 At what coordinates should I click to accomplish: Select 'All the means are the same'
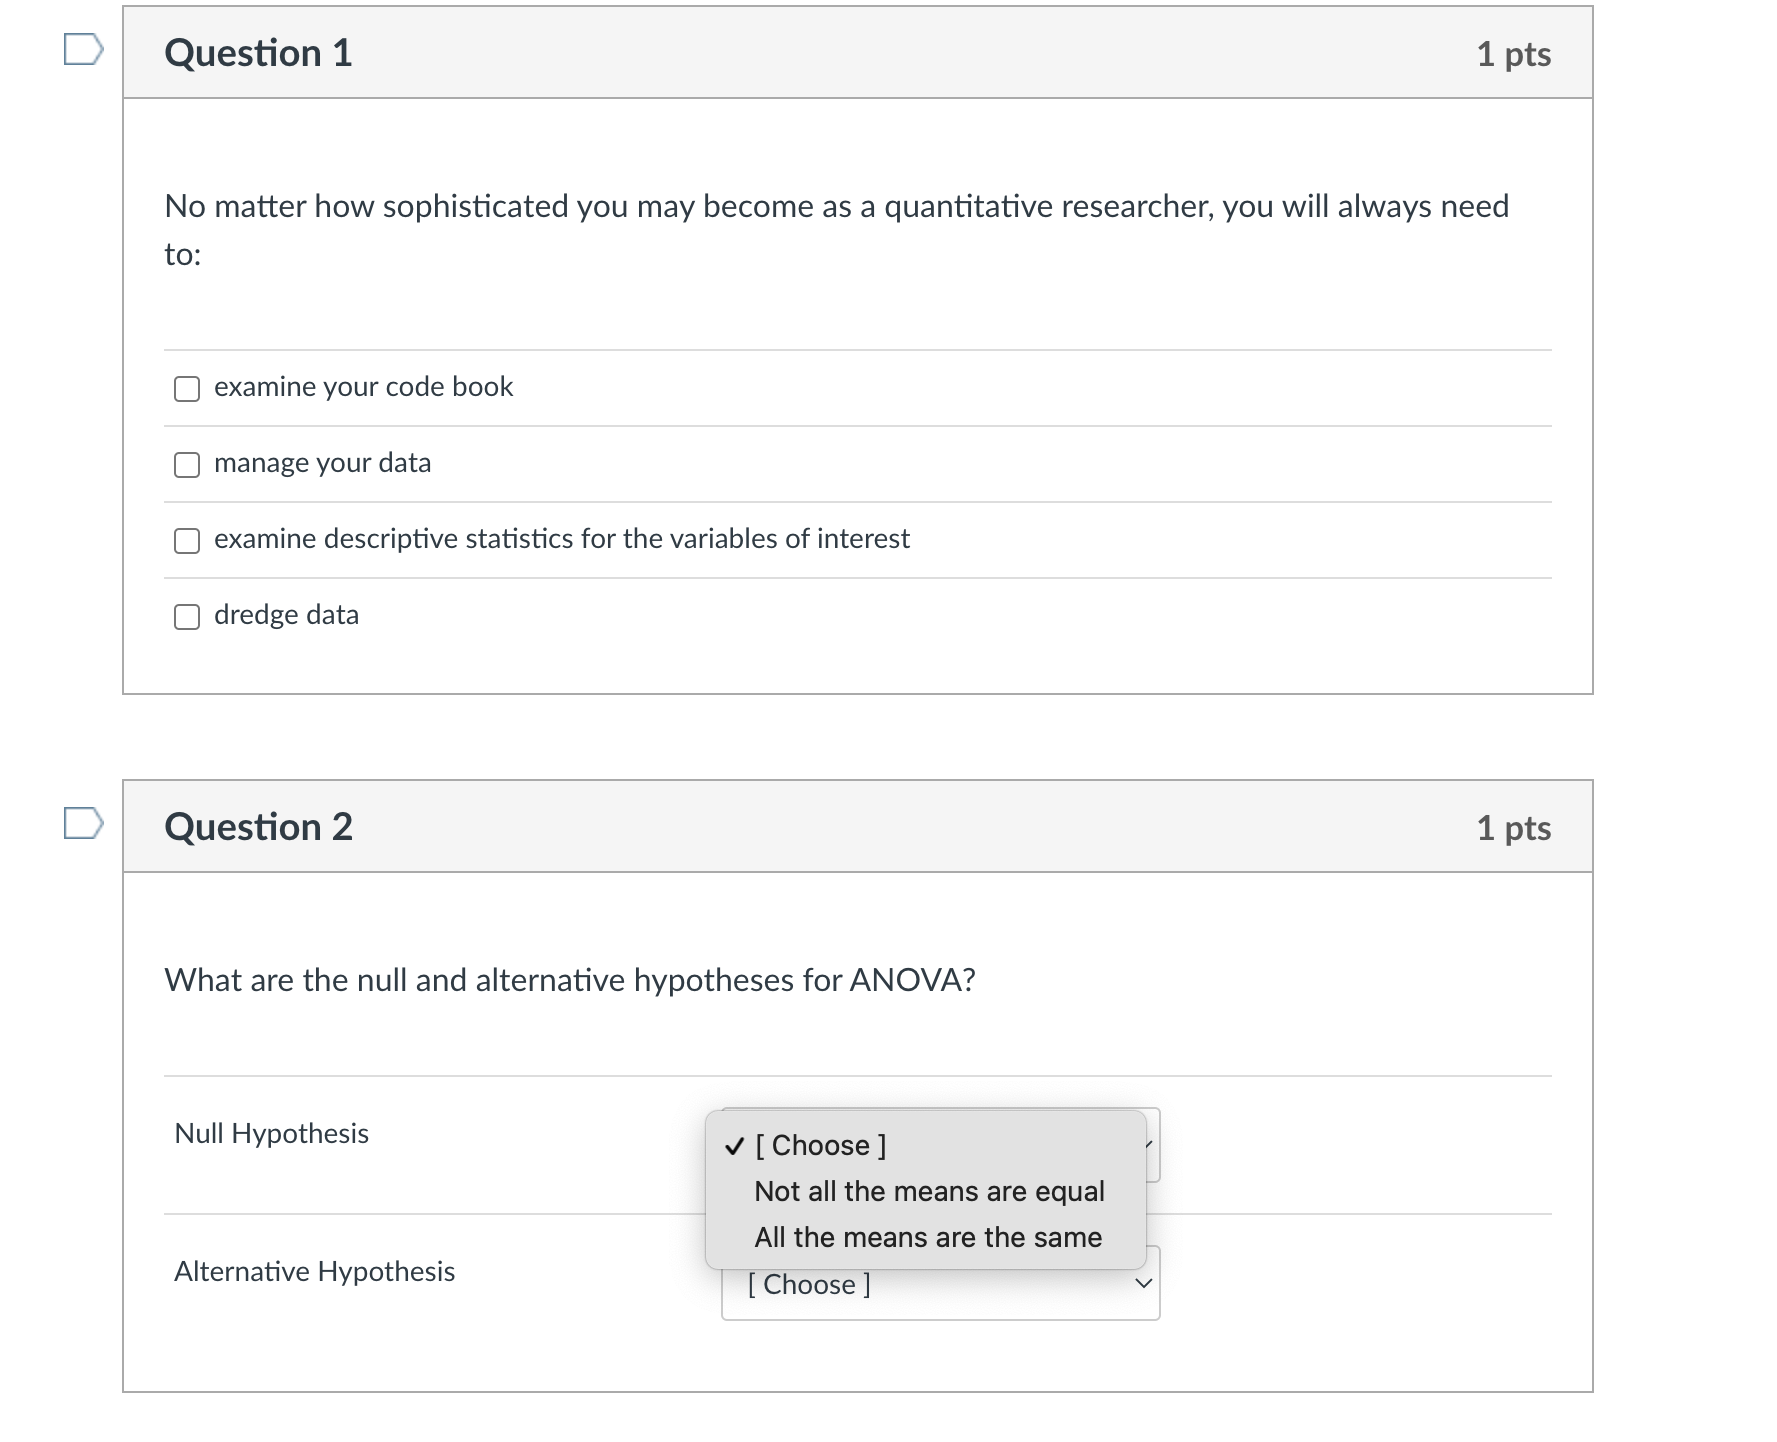point(927,1238)
